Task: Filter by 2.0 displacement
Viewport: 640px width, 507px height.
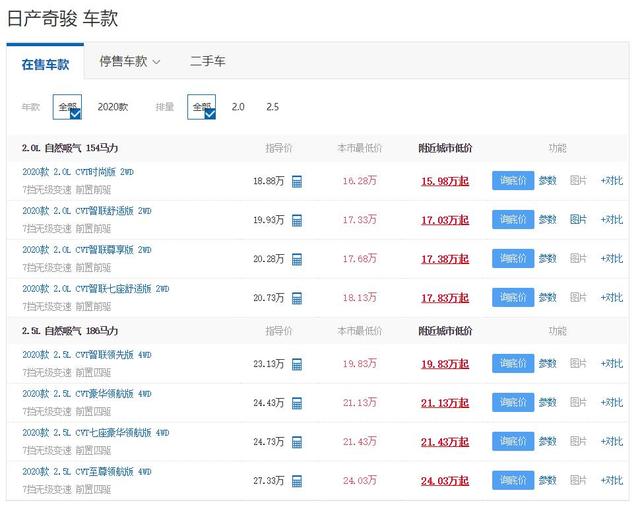Action: point(238,107)
